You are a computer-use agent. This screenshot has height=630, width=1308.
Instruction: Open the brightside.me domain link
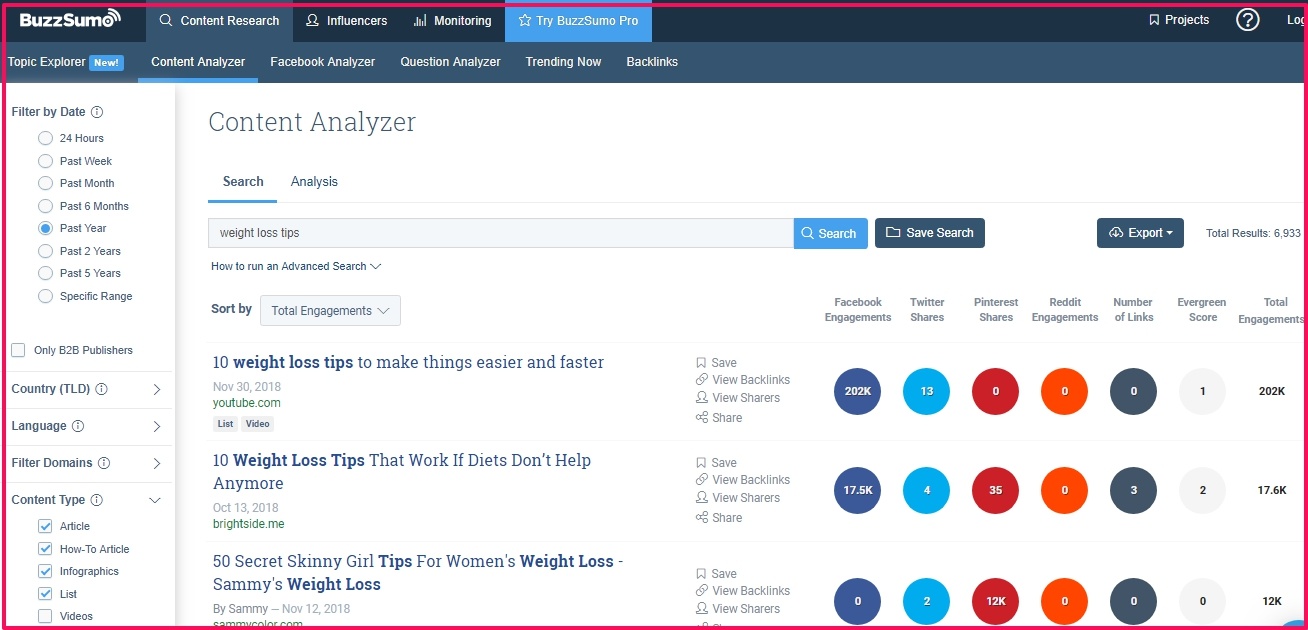click(x=249, y=523)
